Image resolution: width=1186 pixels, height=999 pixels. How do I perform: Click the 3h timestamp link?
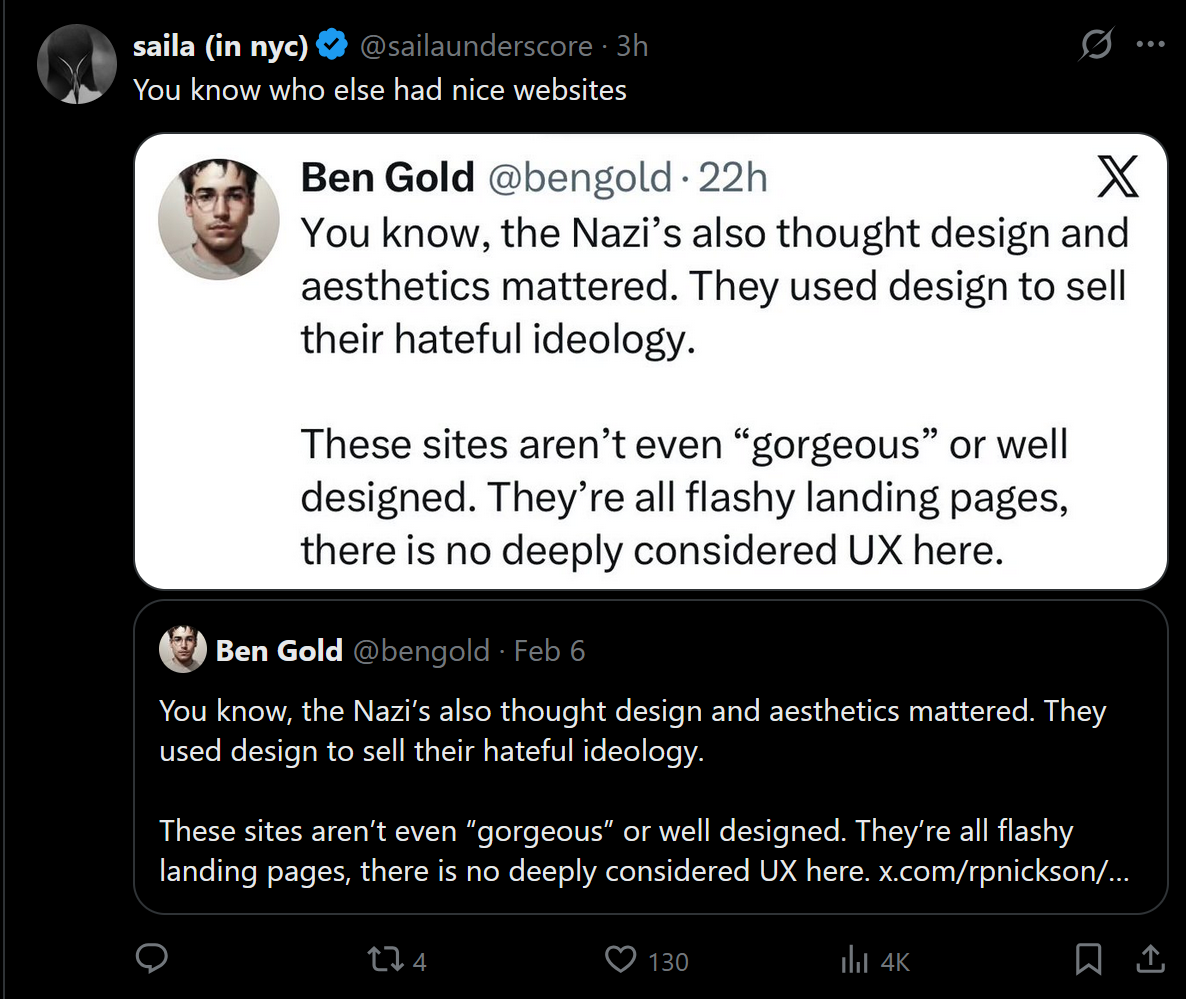(x=632, y=46)
